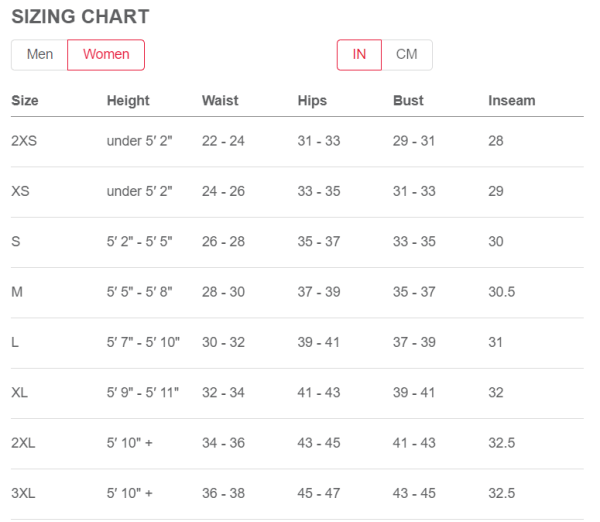
Task: Click the Hips column header
Action: point(312,101)
